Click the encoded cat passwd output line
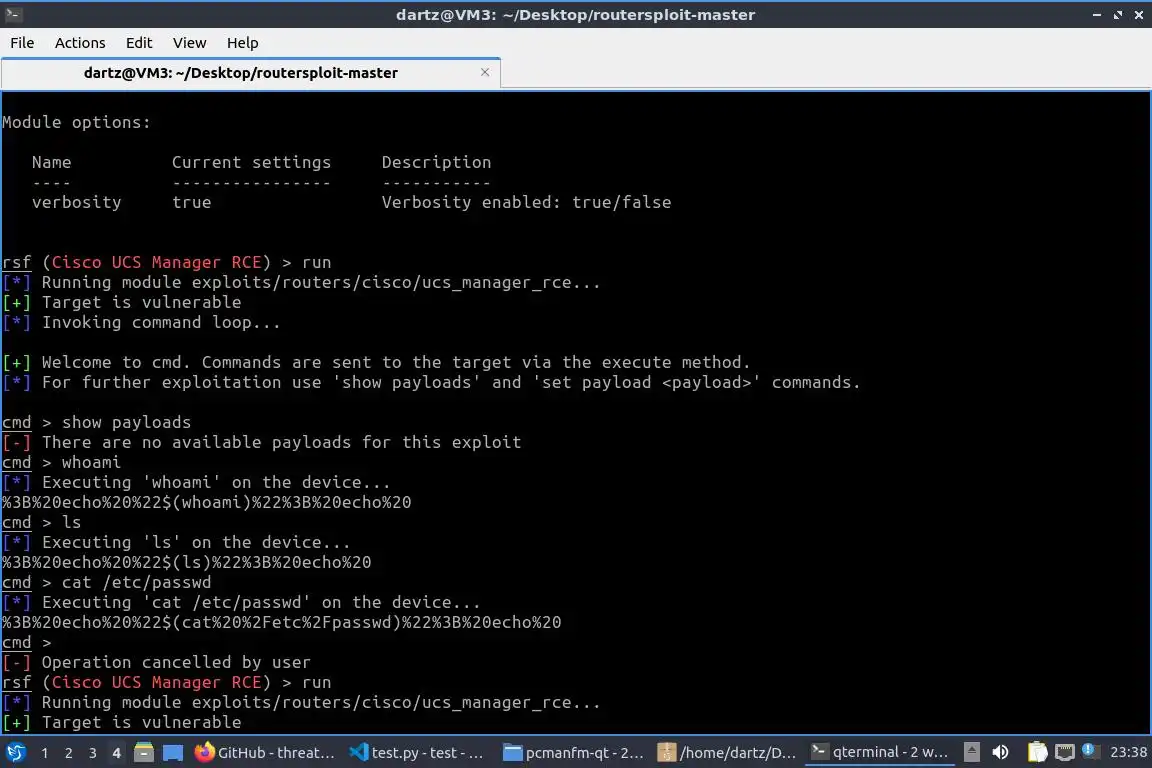1152x768 pixels. [281, 622]
